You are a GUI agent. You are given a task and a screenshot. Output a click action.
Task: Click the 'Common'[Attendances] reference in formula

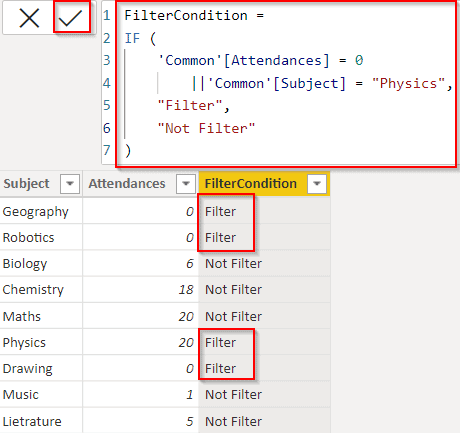coord(243,61)
